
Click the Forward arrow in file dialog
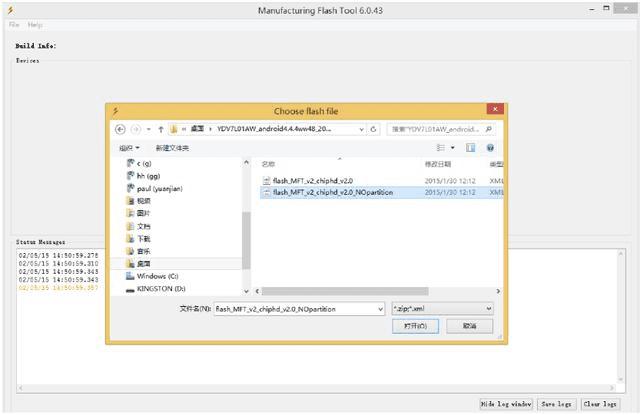pyautogui.click(x=136, y=129)
